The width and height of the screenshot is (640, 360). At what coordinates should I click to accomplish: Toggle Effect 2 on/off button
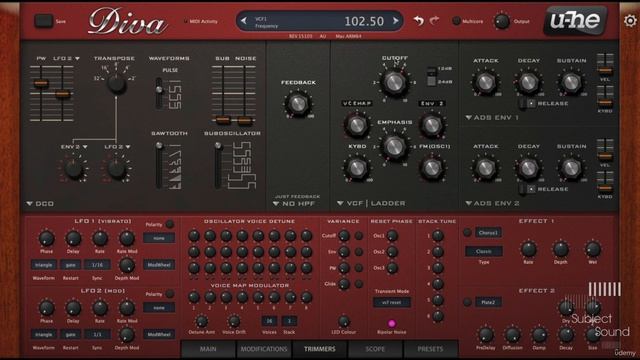467,302
